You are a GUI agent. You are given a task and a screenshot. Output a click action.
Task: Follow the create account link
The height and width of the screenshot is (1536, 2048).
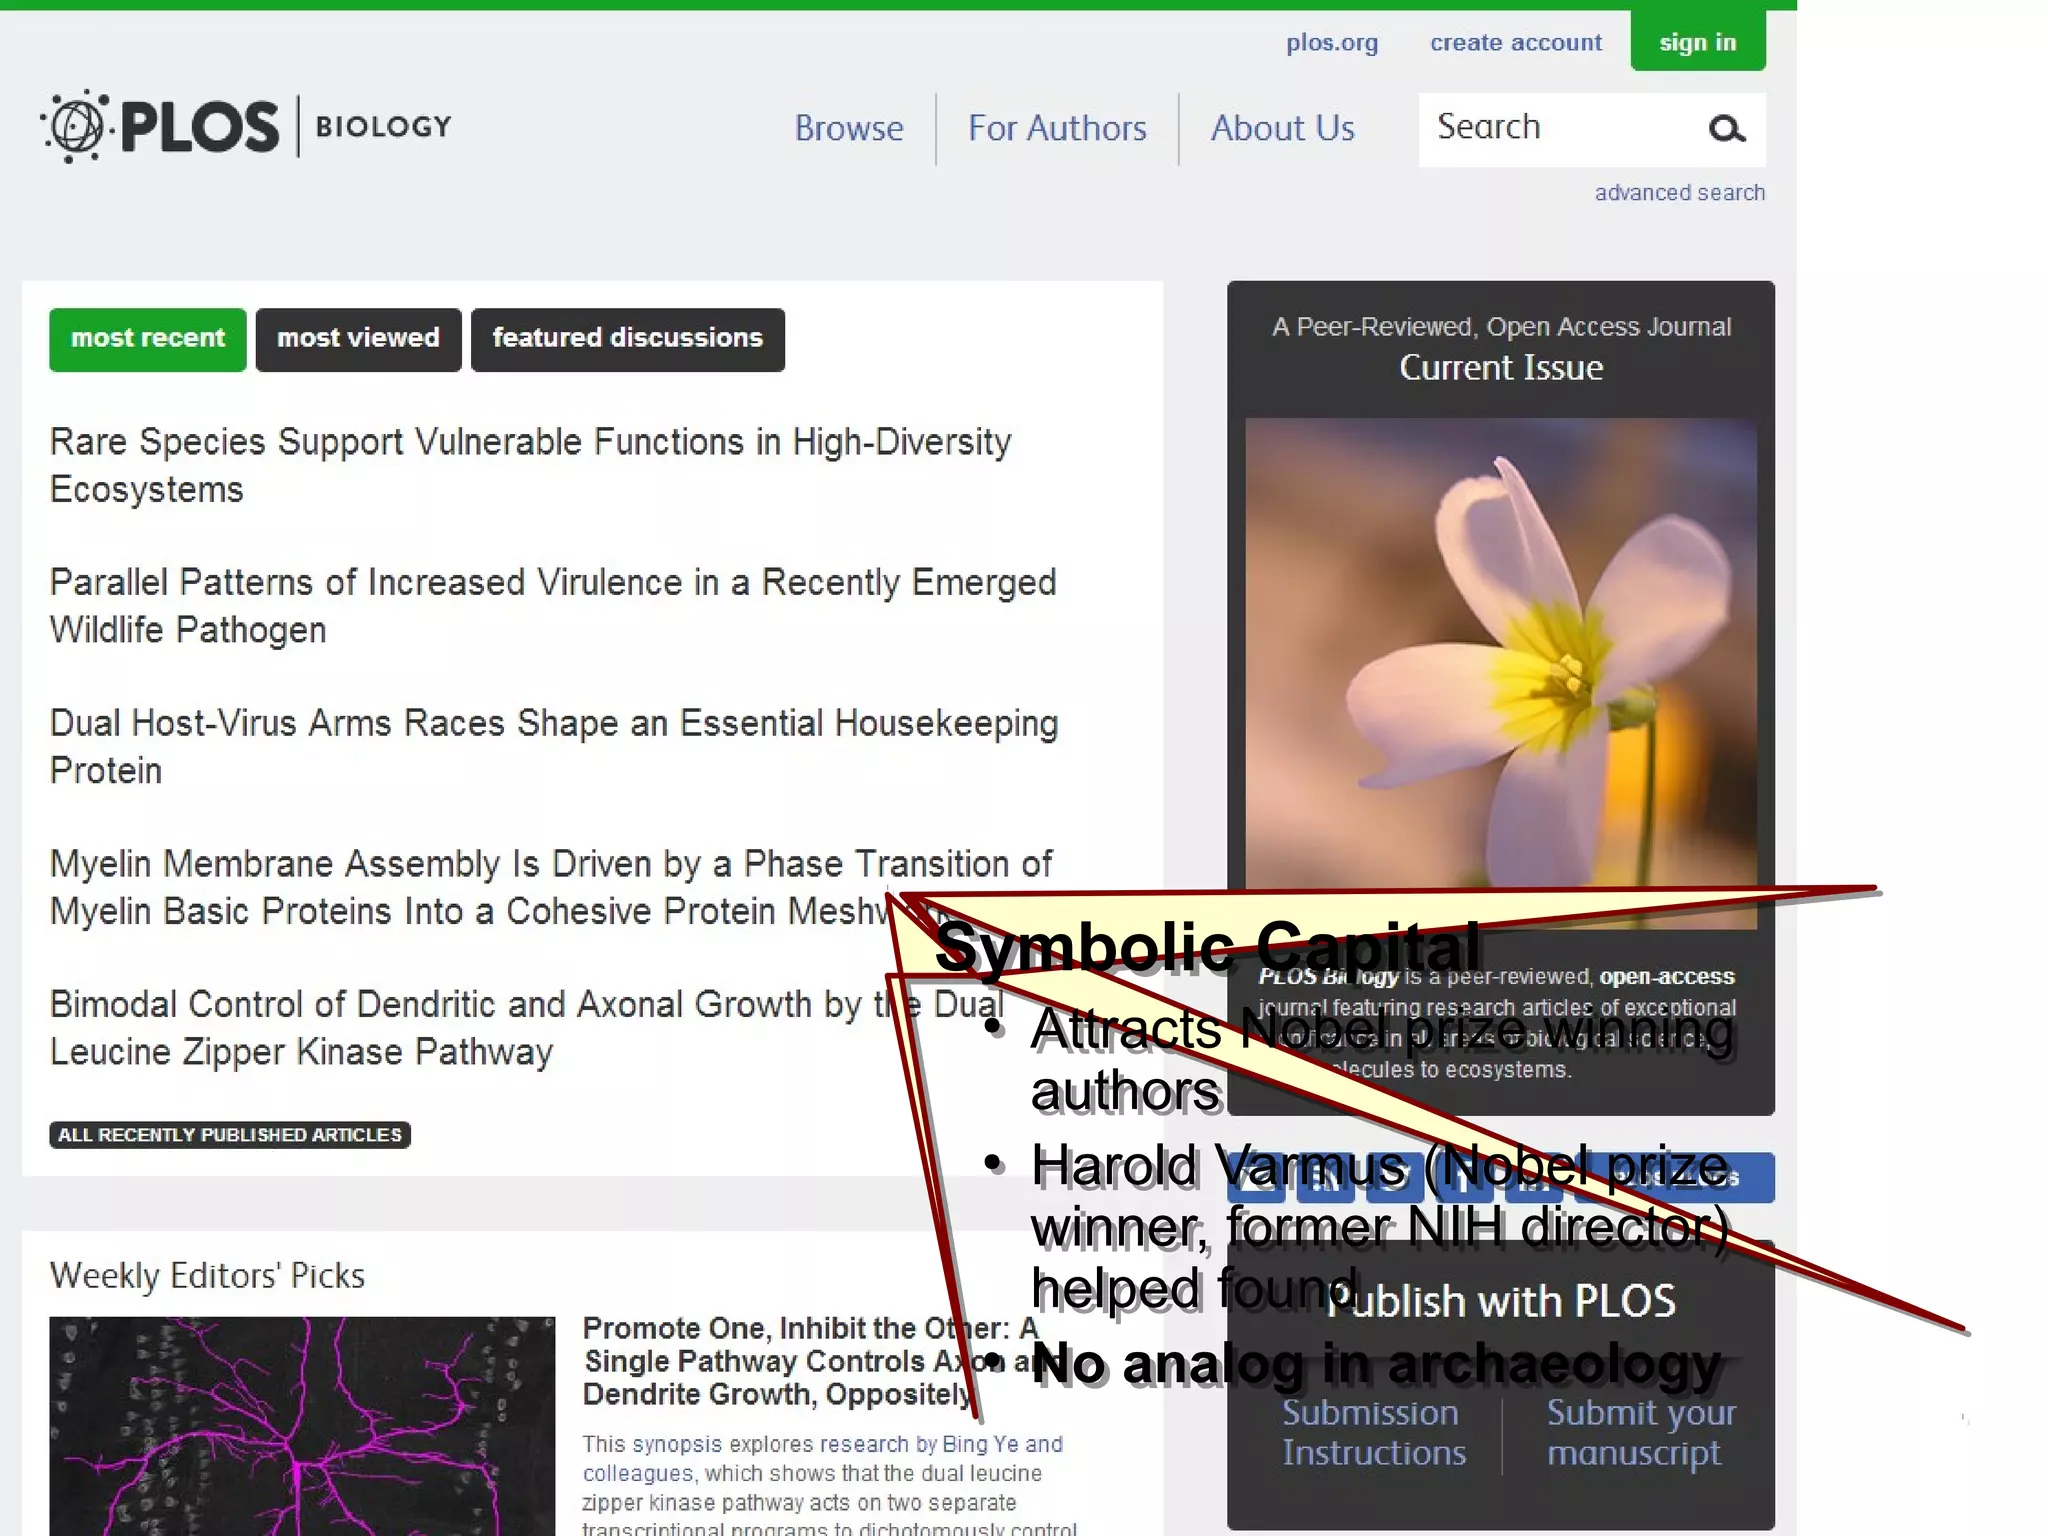point(1515,43)
